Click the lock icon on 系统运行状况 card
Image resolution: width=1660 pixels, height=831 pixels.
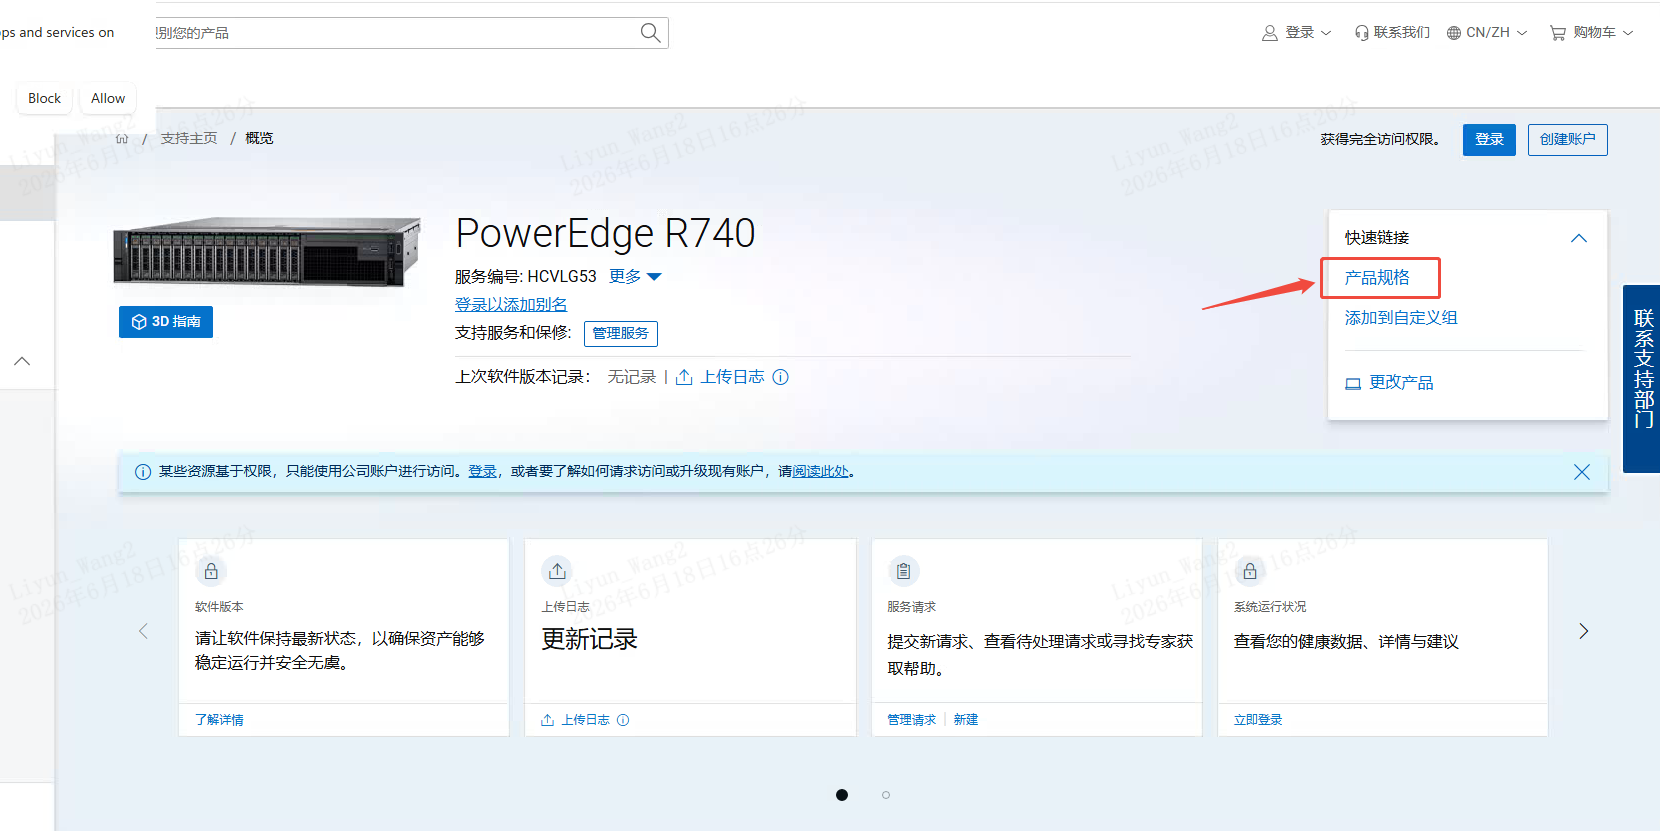[1250, 571]
